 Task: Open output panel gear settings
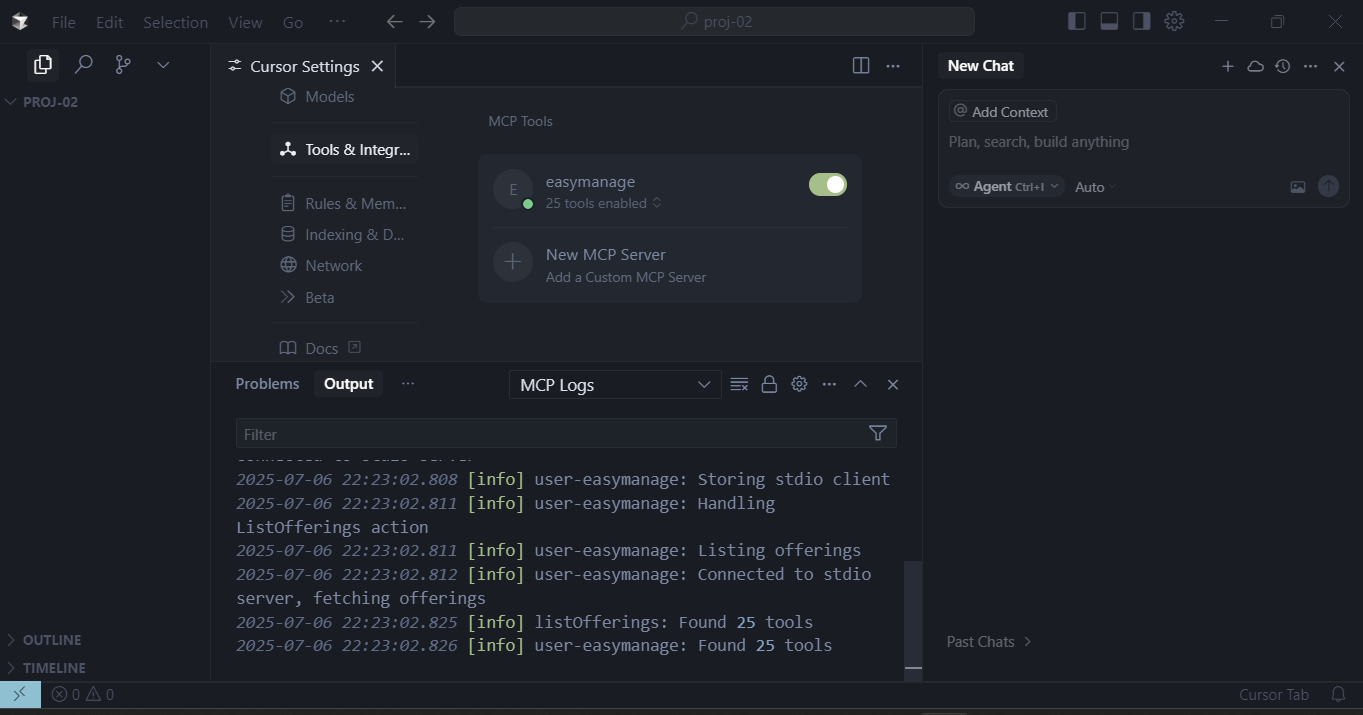(799, 384)
